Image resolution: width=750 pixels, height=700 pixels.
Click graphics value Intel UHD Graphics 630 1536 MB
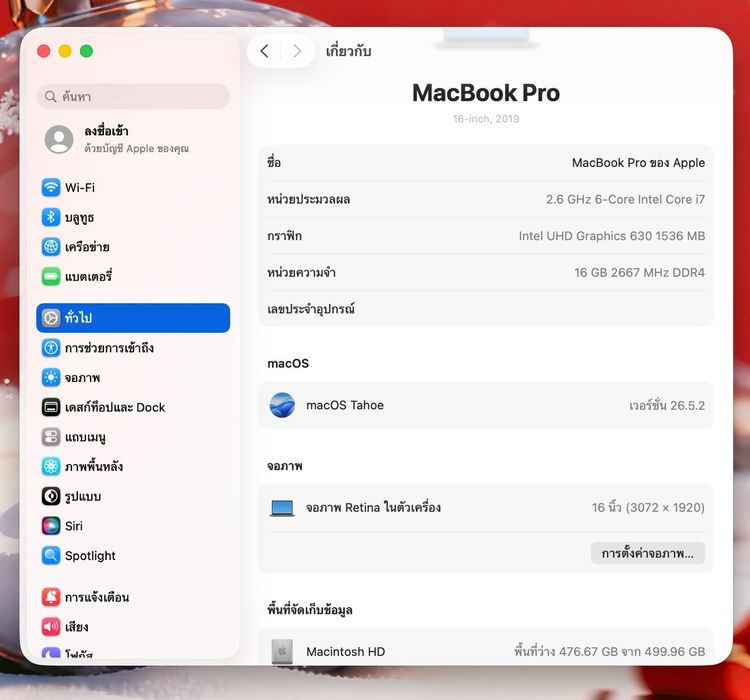[612, 236]
